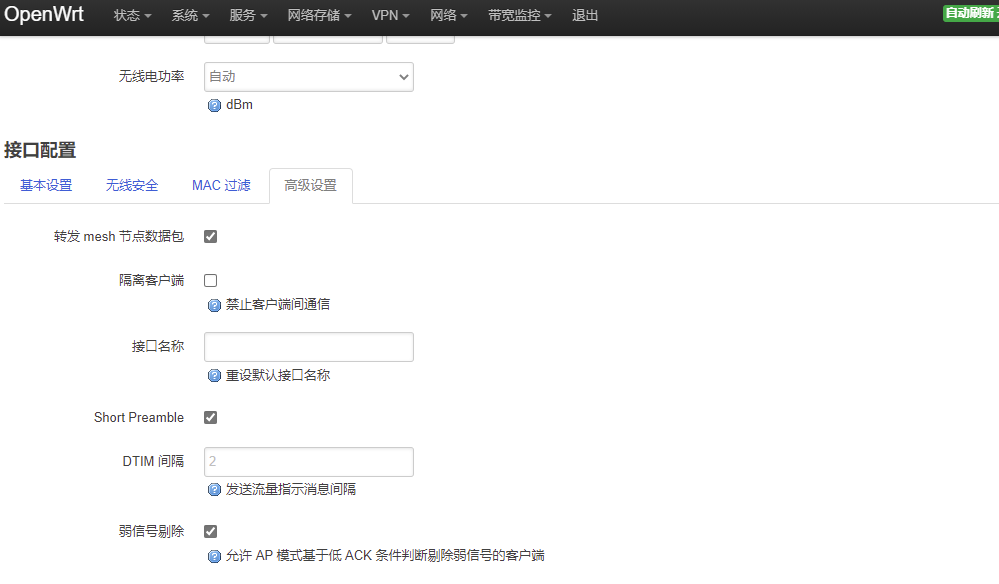Click the dBm unit hint text

tap(240, 104)
